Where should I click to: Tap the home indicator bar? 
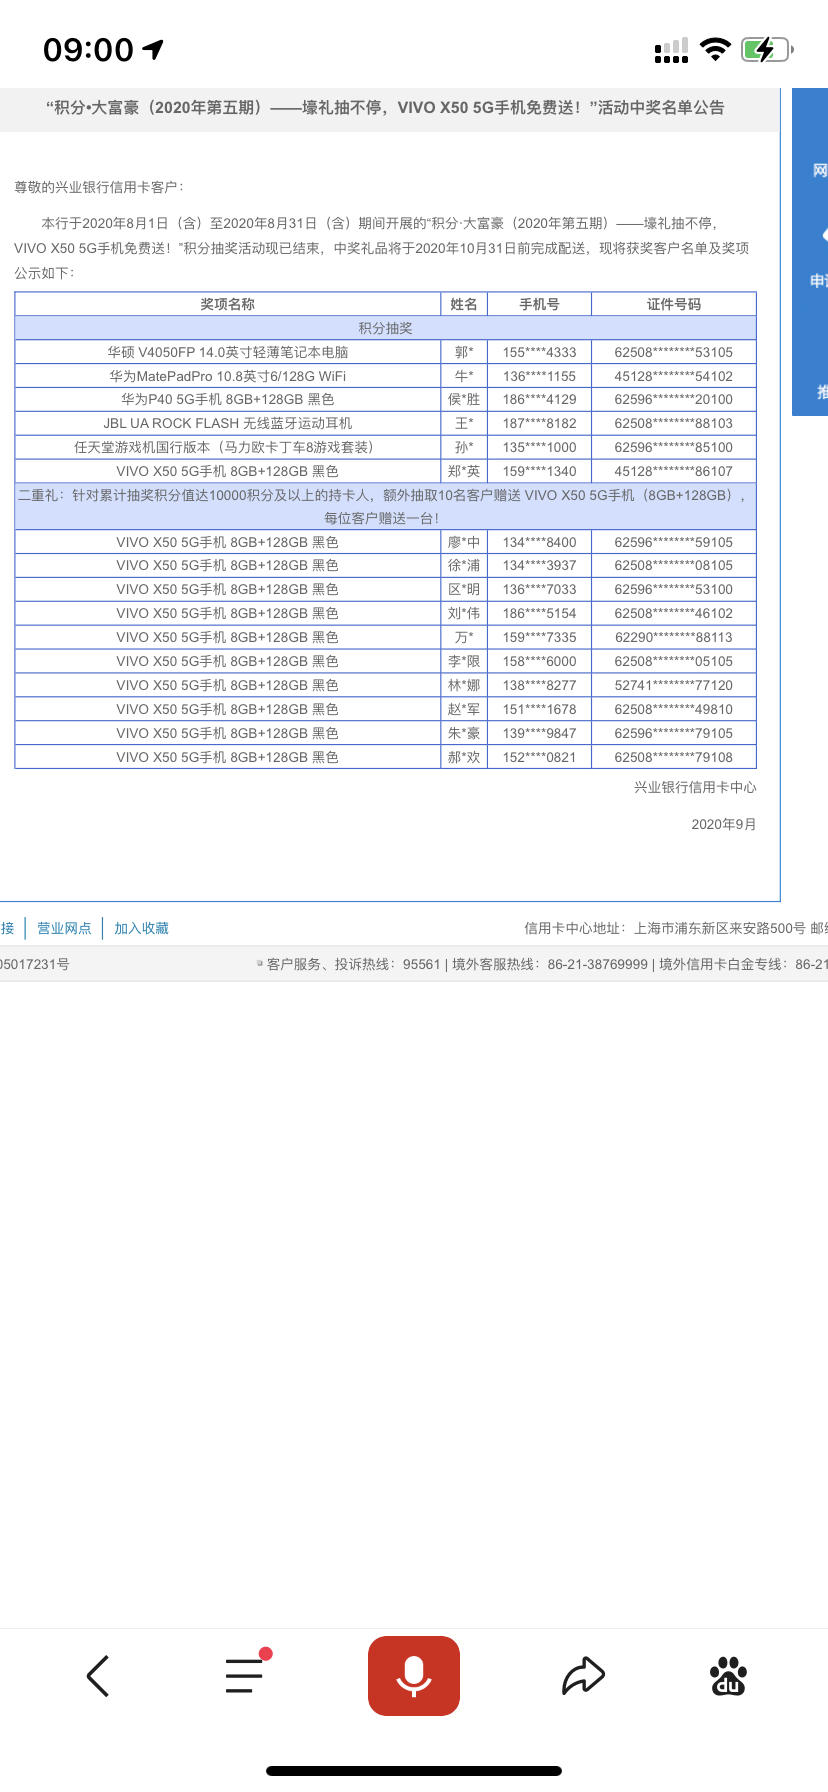coord(414,1771)
